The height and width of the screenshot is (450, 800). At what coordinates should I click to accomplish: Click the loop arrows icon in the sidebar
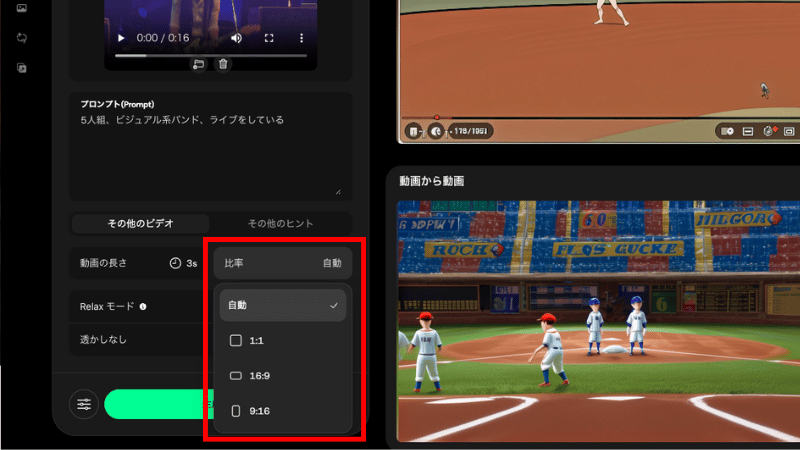point(21,38)
